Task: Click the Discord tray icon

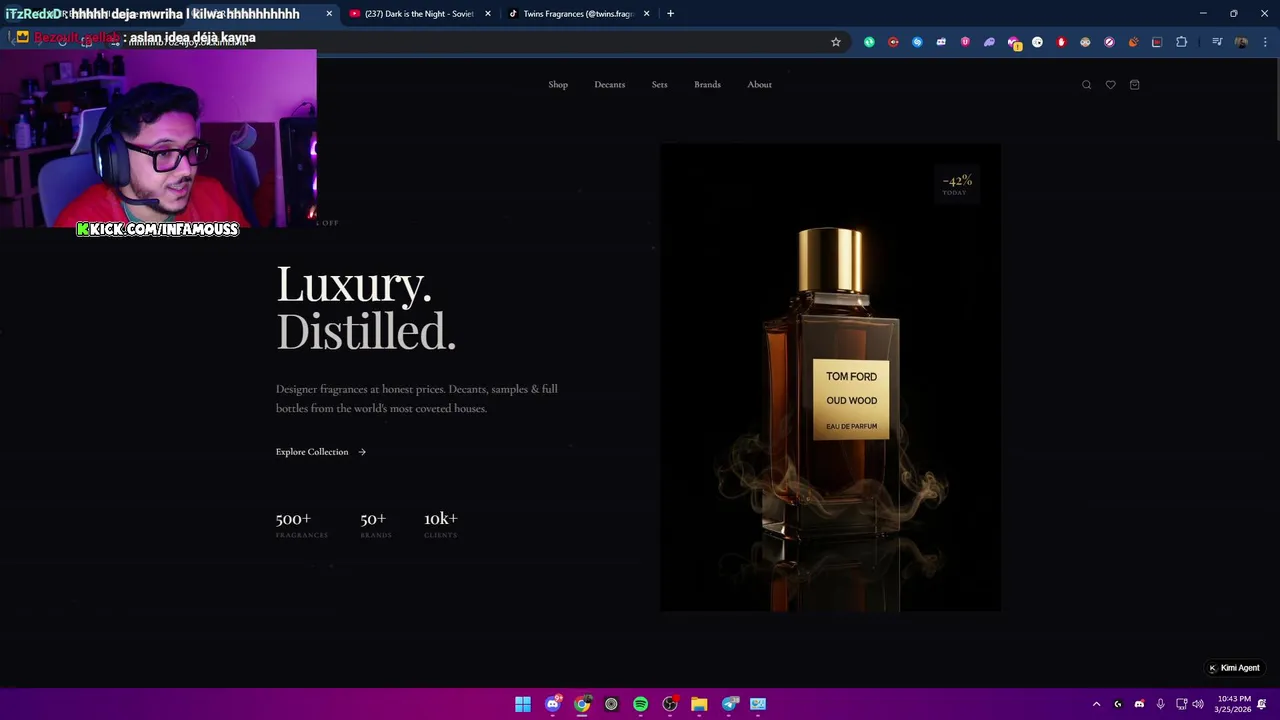Action: pos(1139,704)
